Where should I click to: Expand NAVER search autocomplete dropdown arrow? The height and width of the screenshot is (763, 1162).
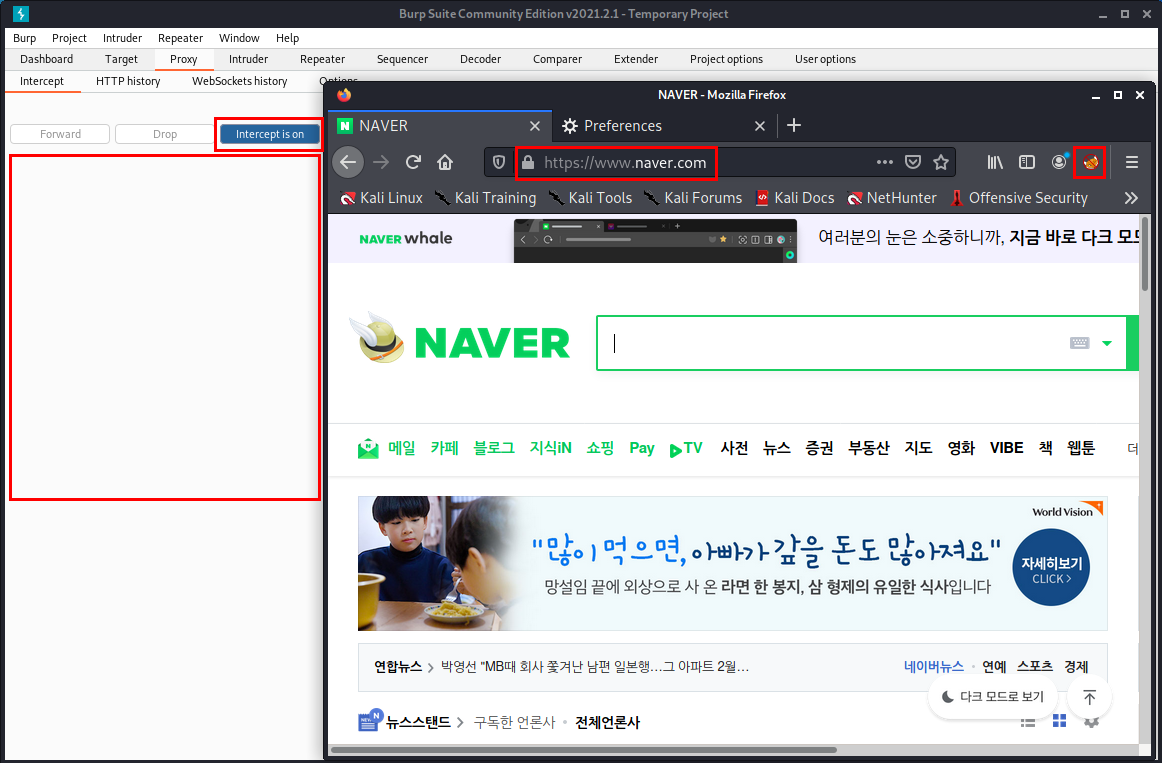pos(1107,343)
